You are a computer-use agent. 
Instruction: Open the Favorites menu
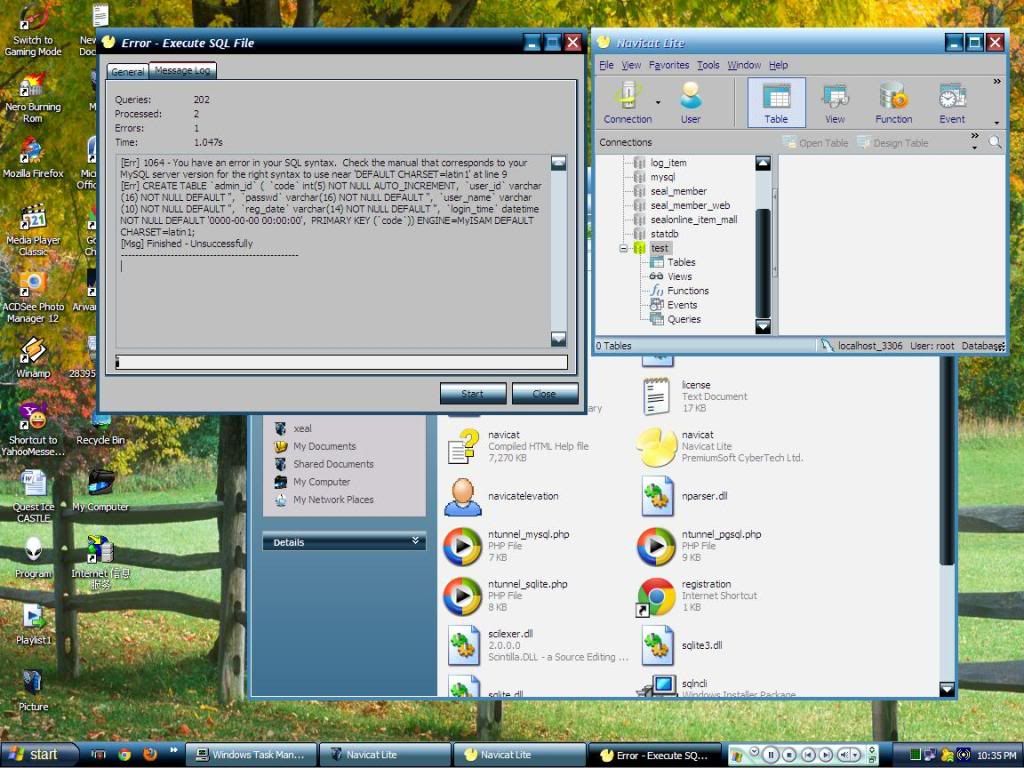point(669,65)
